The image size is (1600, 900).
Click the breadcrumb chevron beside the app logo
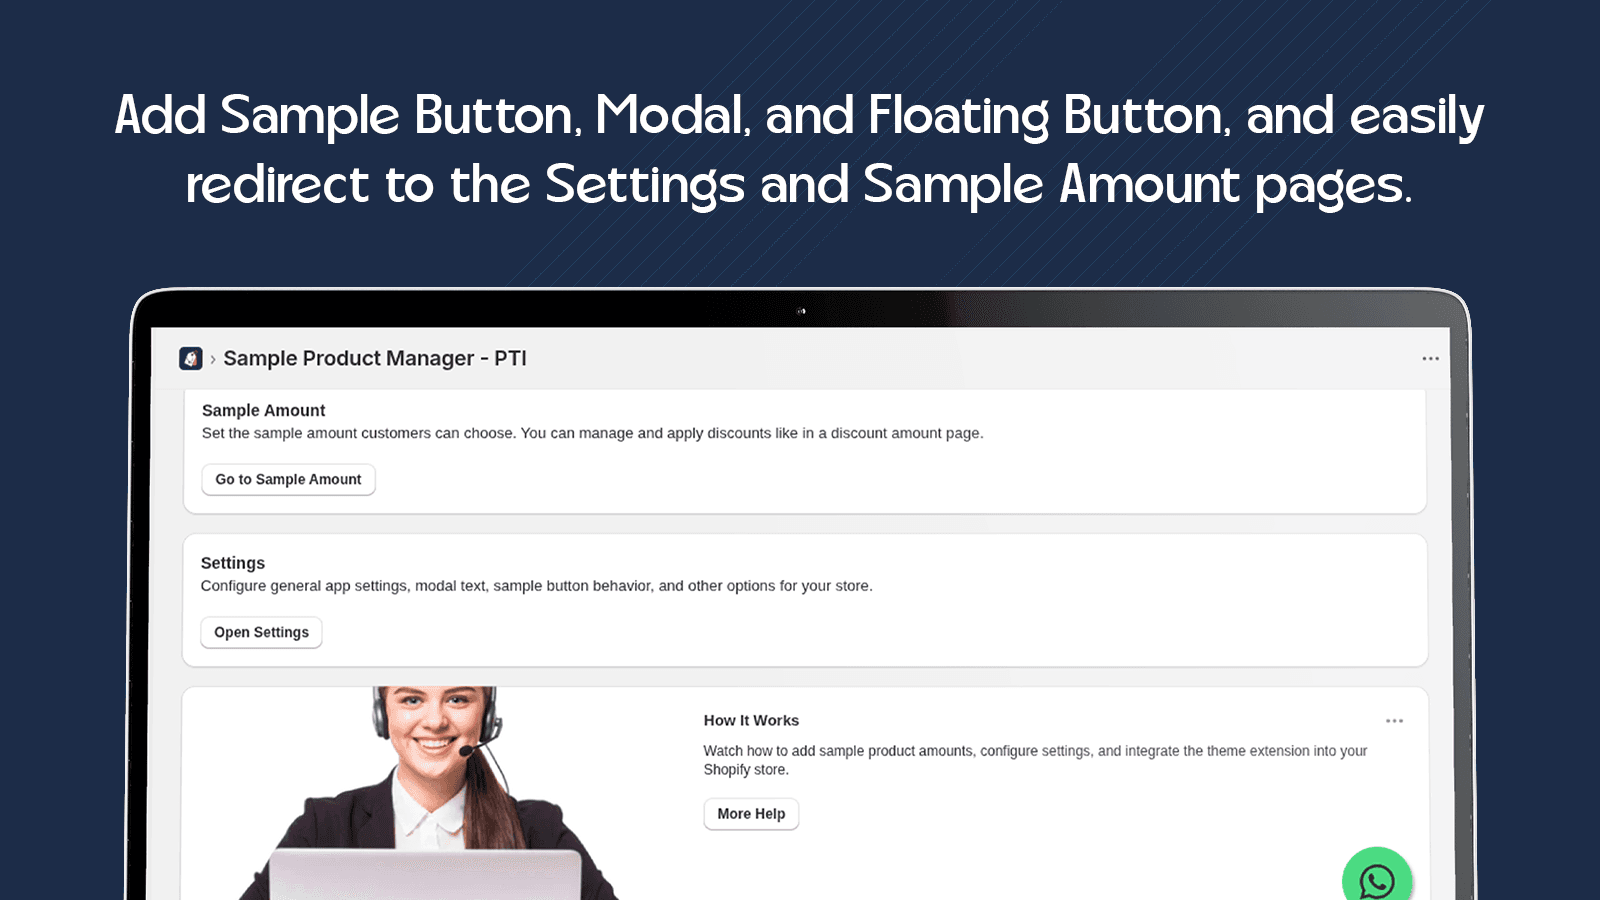point(213,359)
